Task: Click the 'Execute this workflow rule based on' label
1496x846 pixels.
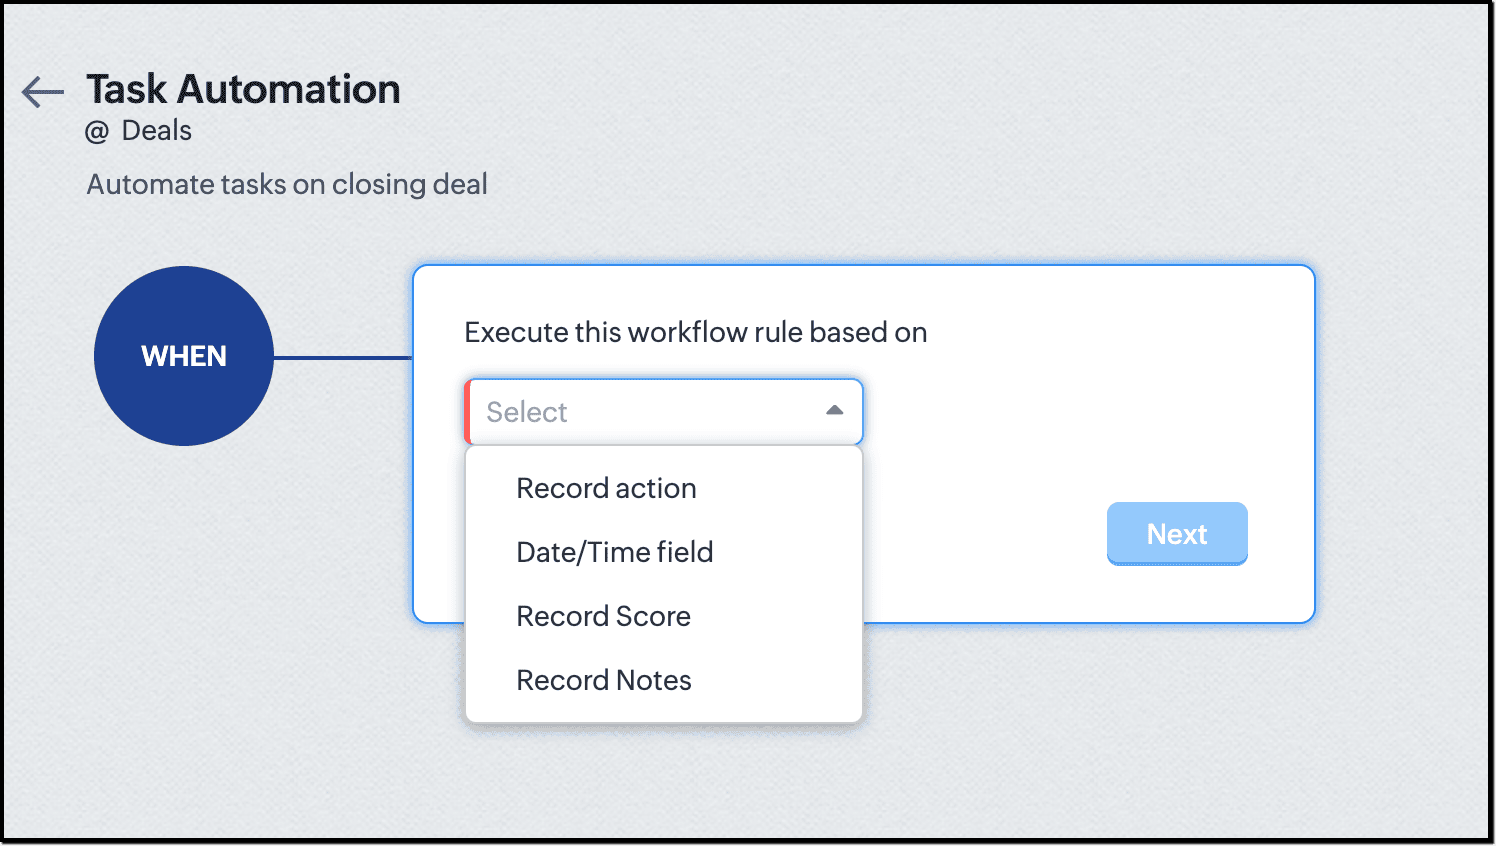Action: 695,332
